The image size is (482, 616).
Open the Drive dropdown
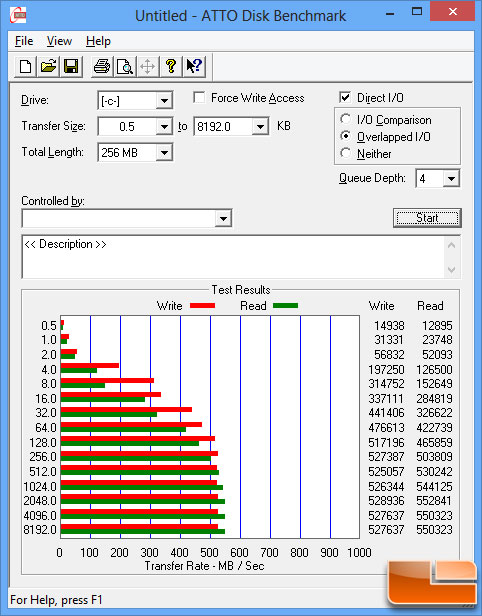[164, 101]
